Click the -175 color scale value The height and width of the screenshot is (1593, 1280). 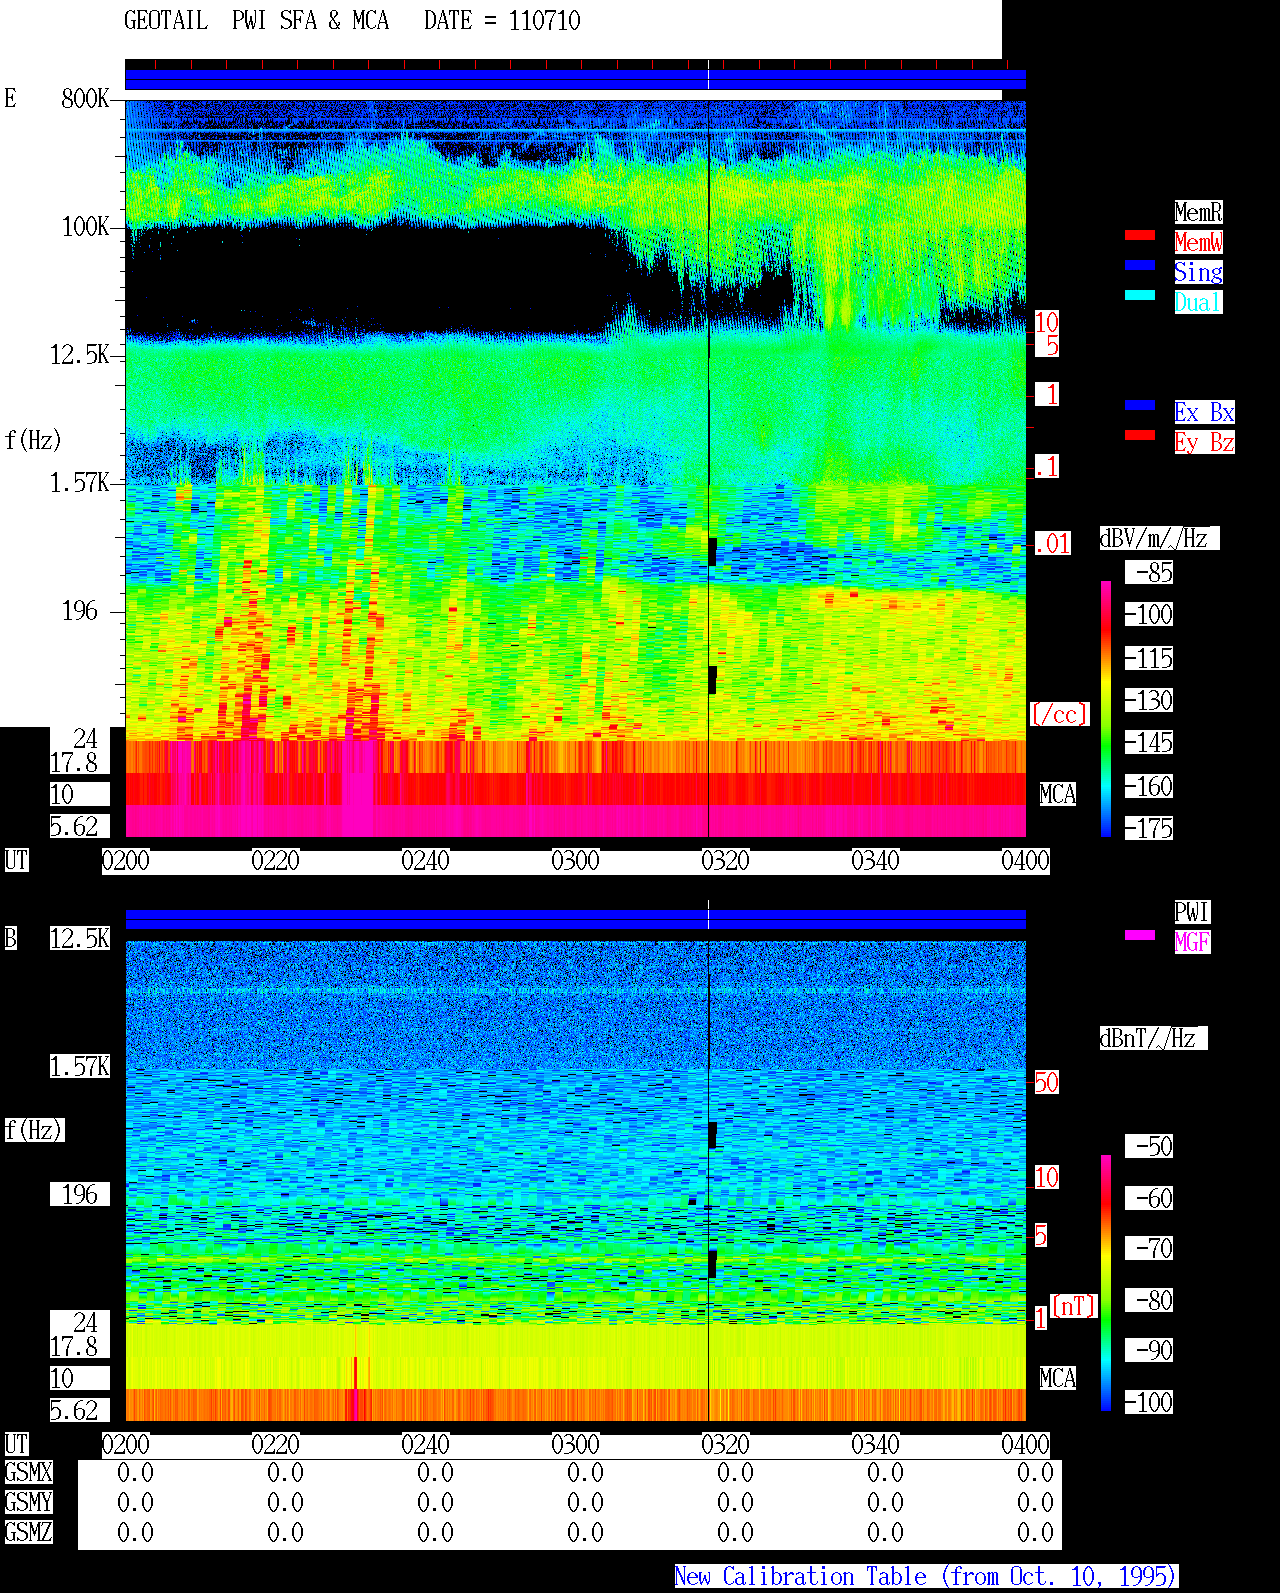pos(1149,828)
